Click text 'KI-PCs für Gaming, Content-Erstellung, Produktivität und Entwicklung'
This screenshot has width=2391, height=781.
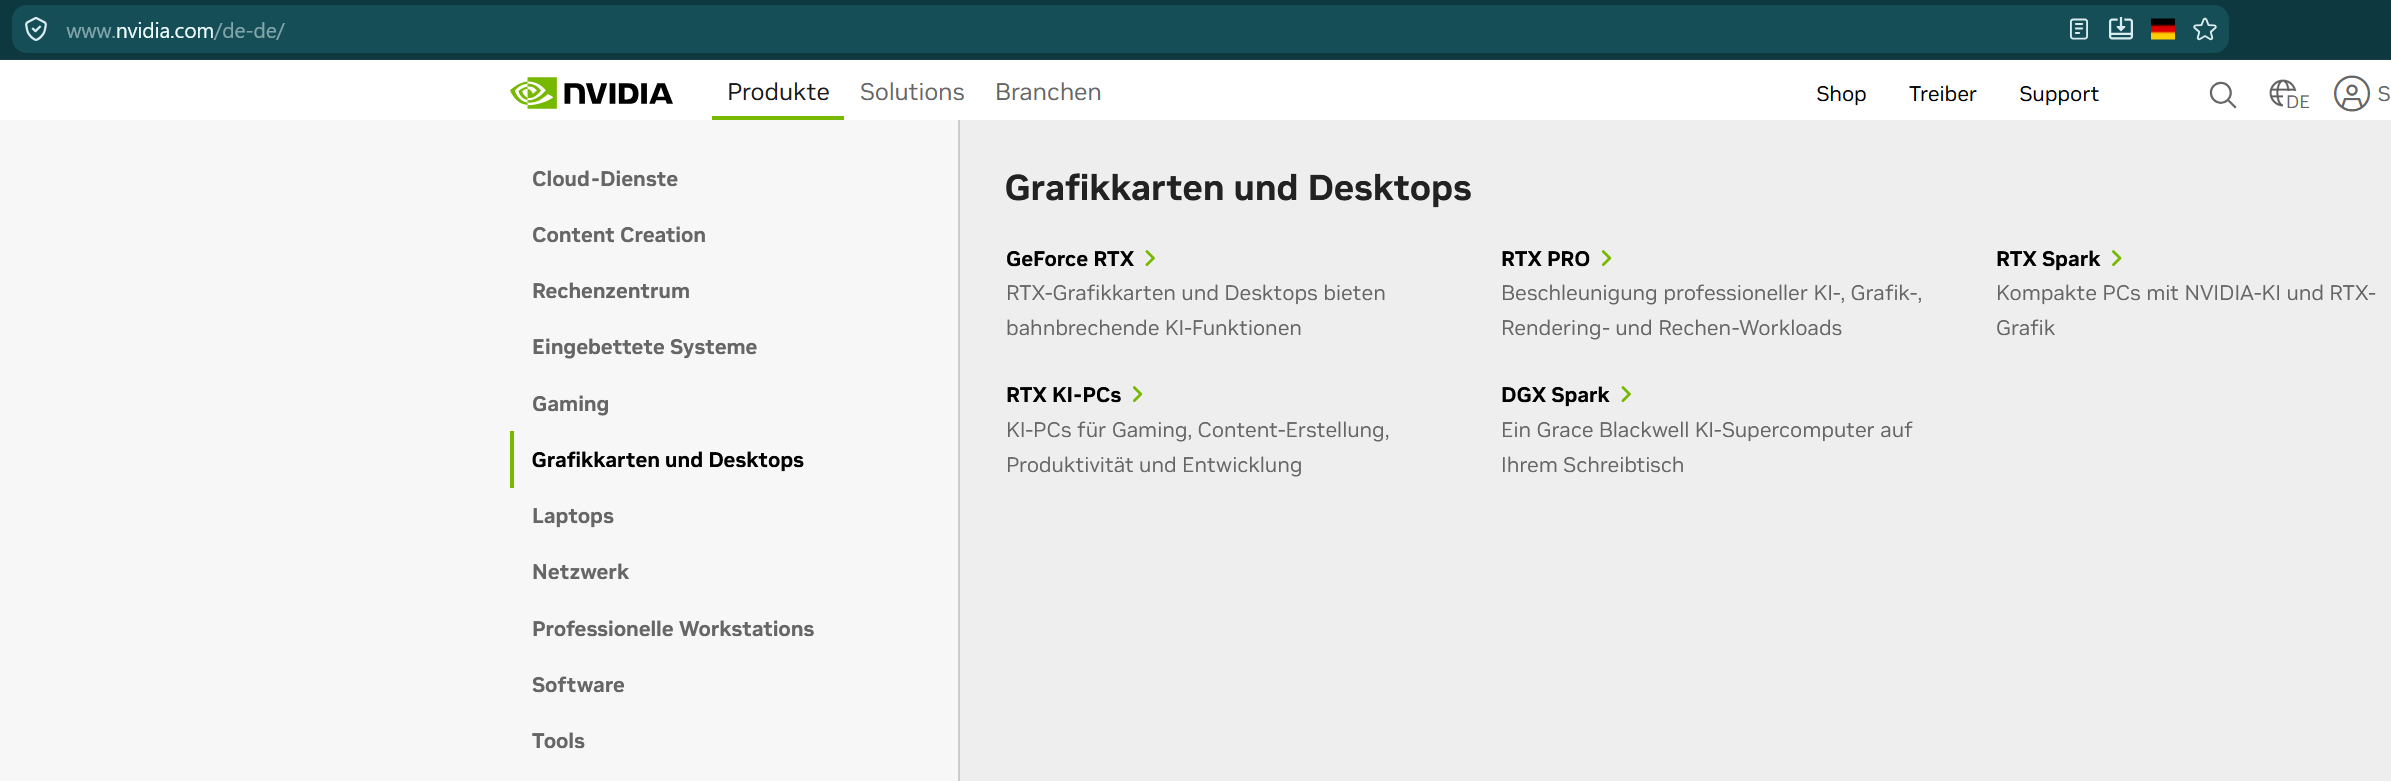click(1198, 447)
